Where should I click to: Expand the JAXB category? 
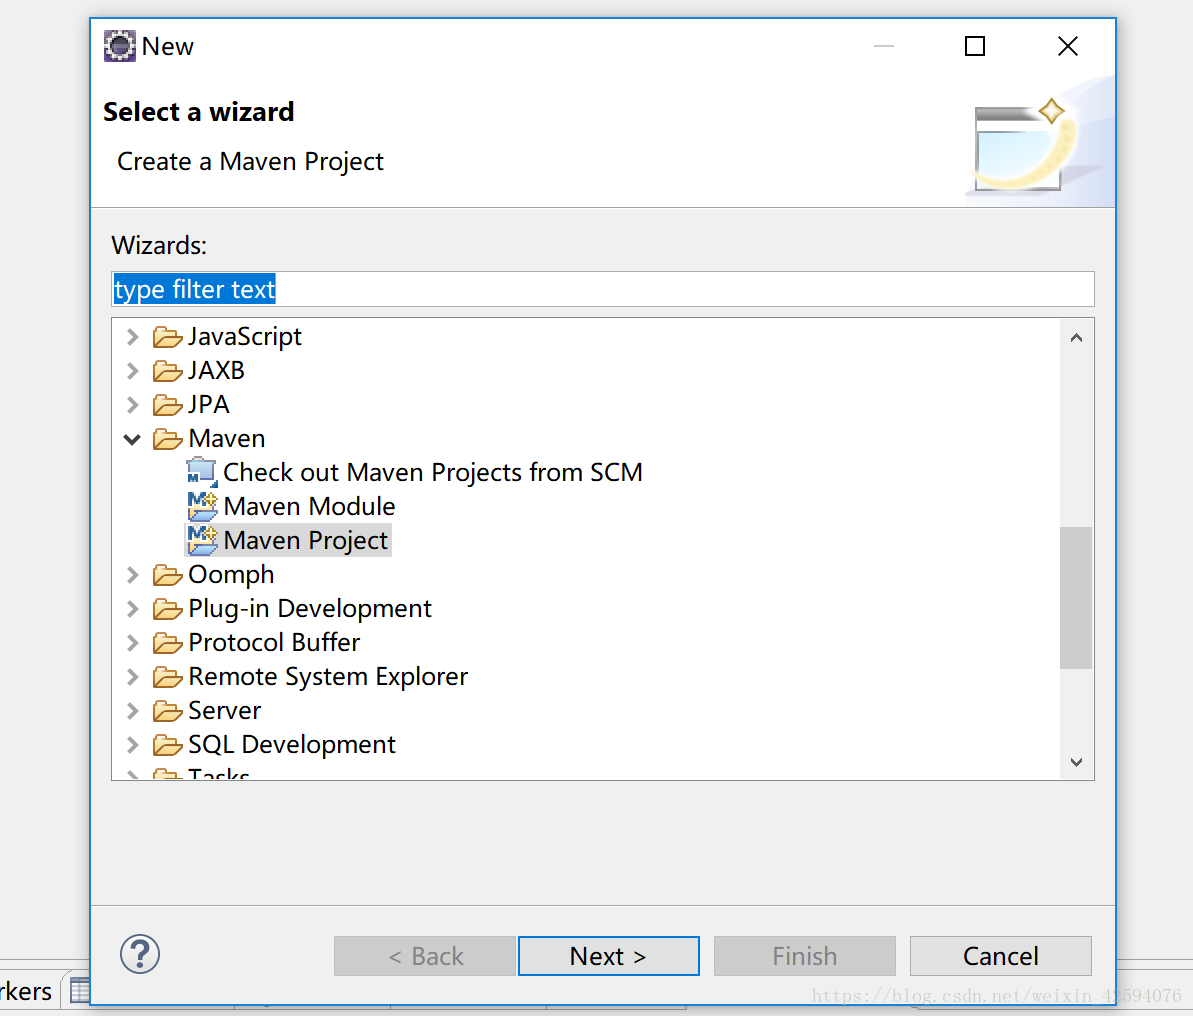(x=132, y=371)
